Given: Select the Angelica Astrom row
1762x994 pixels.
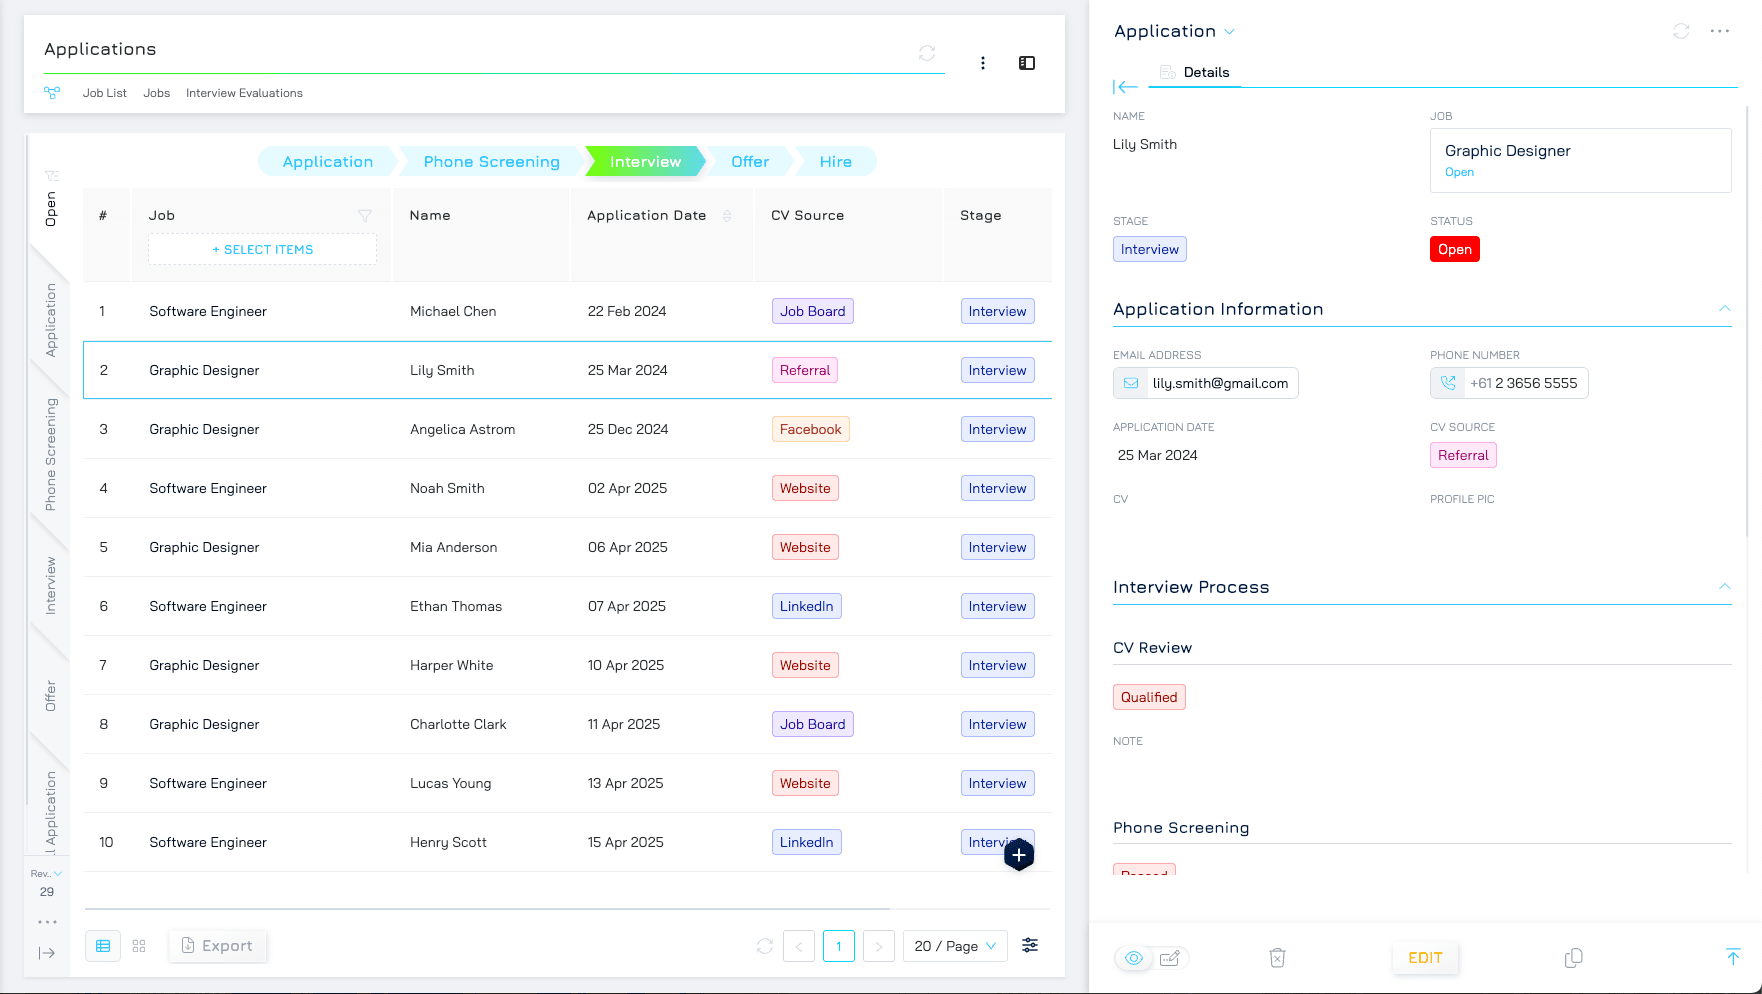Looking at the screenshot, I should (x=567, y=429).
